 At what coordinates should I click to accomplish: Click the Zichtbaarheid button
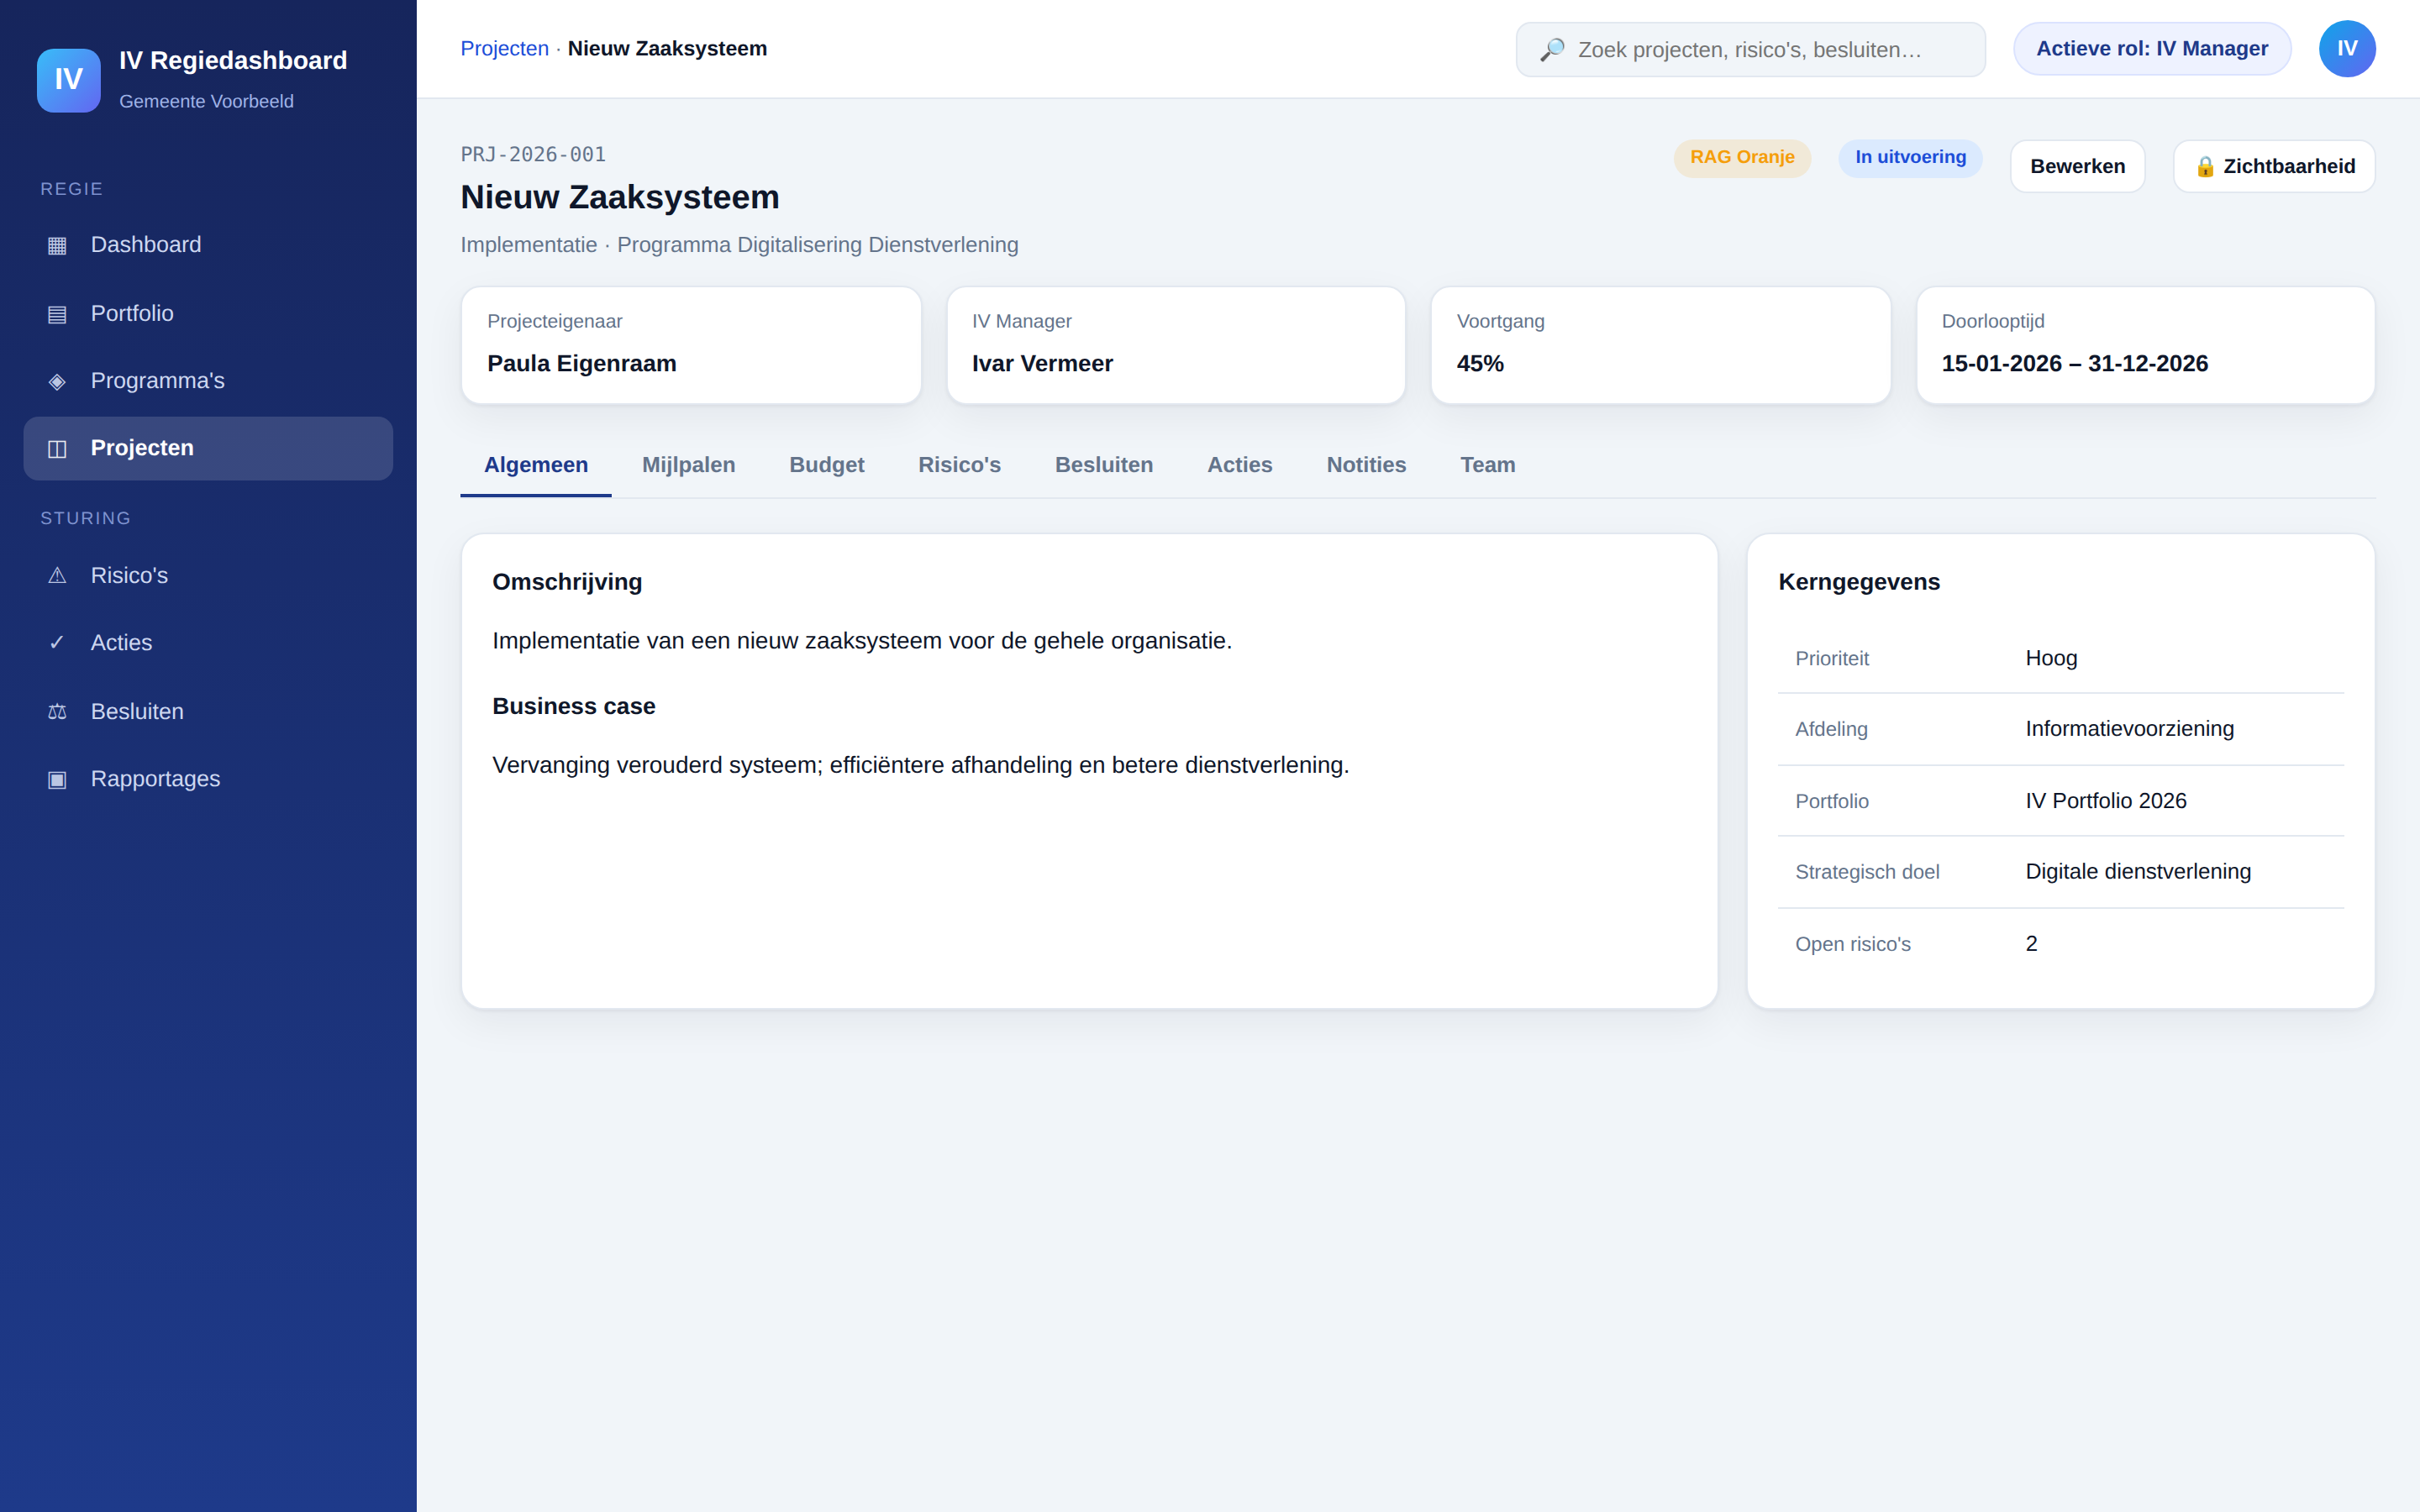2273,167
